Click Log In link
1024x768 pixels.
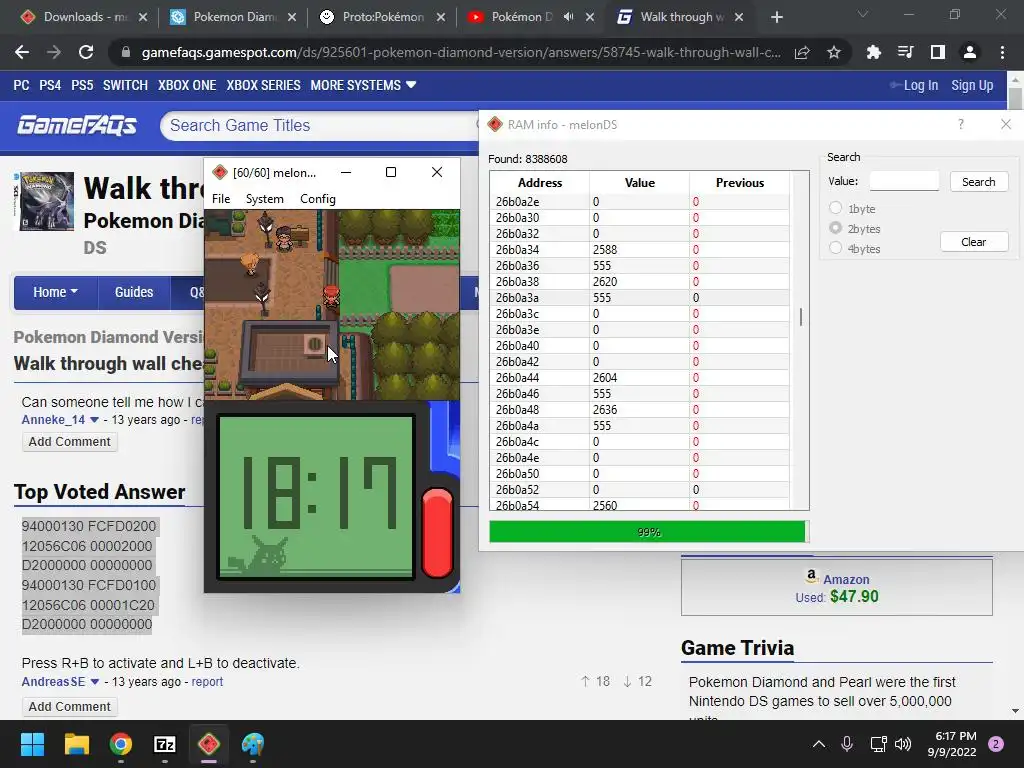pos(921,85)
